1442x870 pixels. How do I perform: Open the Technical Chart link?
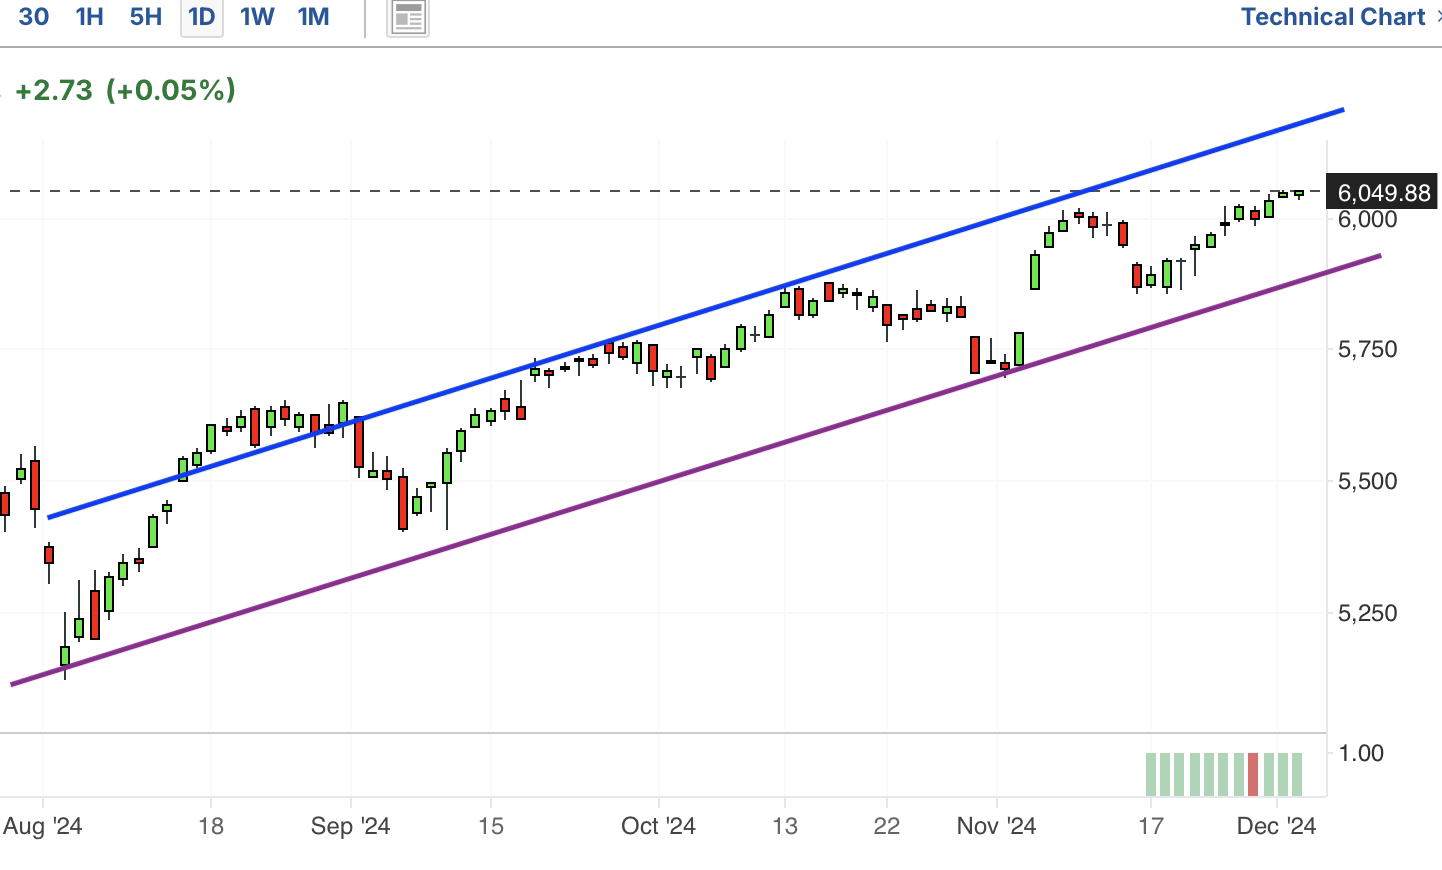pyautogui.click(x=1333, y=17)
